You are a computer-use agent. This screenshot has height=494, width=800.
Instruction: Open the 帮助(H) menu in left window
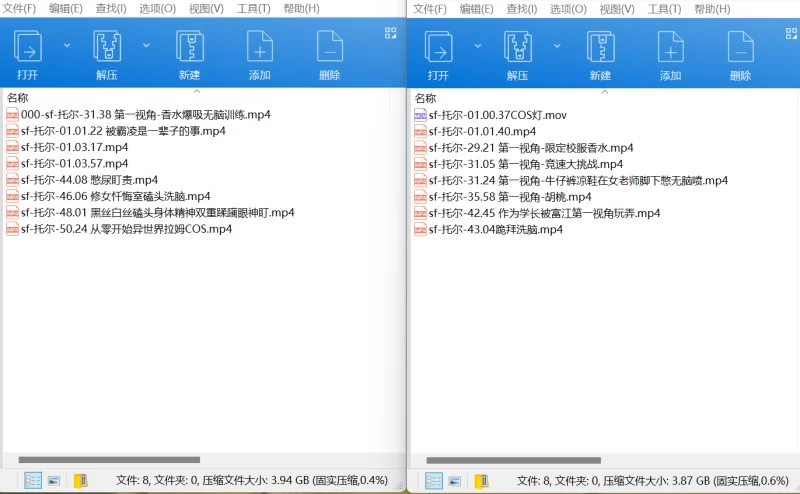coord(302,9)
